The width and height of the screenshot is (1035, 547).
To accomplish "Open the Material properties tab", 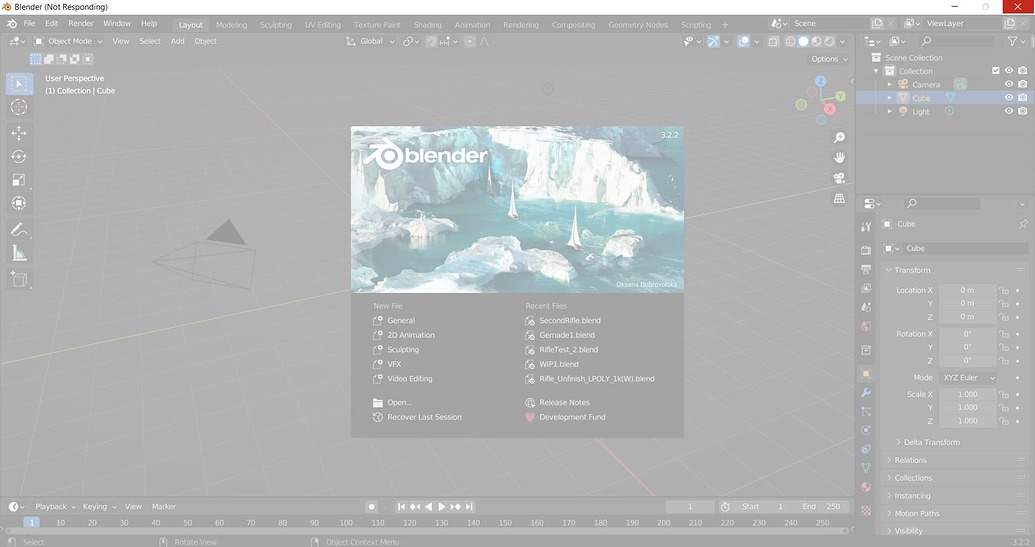I will [866, 487].
